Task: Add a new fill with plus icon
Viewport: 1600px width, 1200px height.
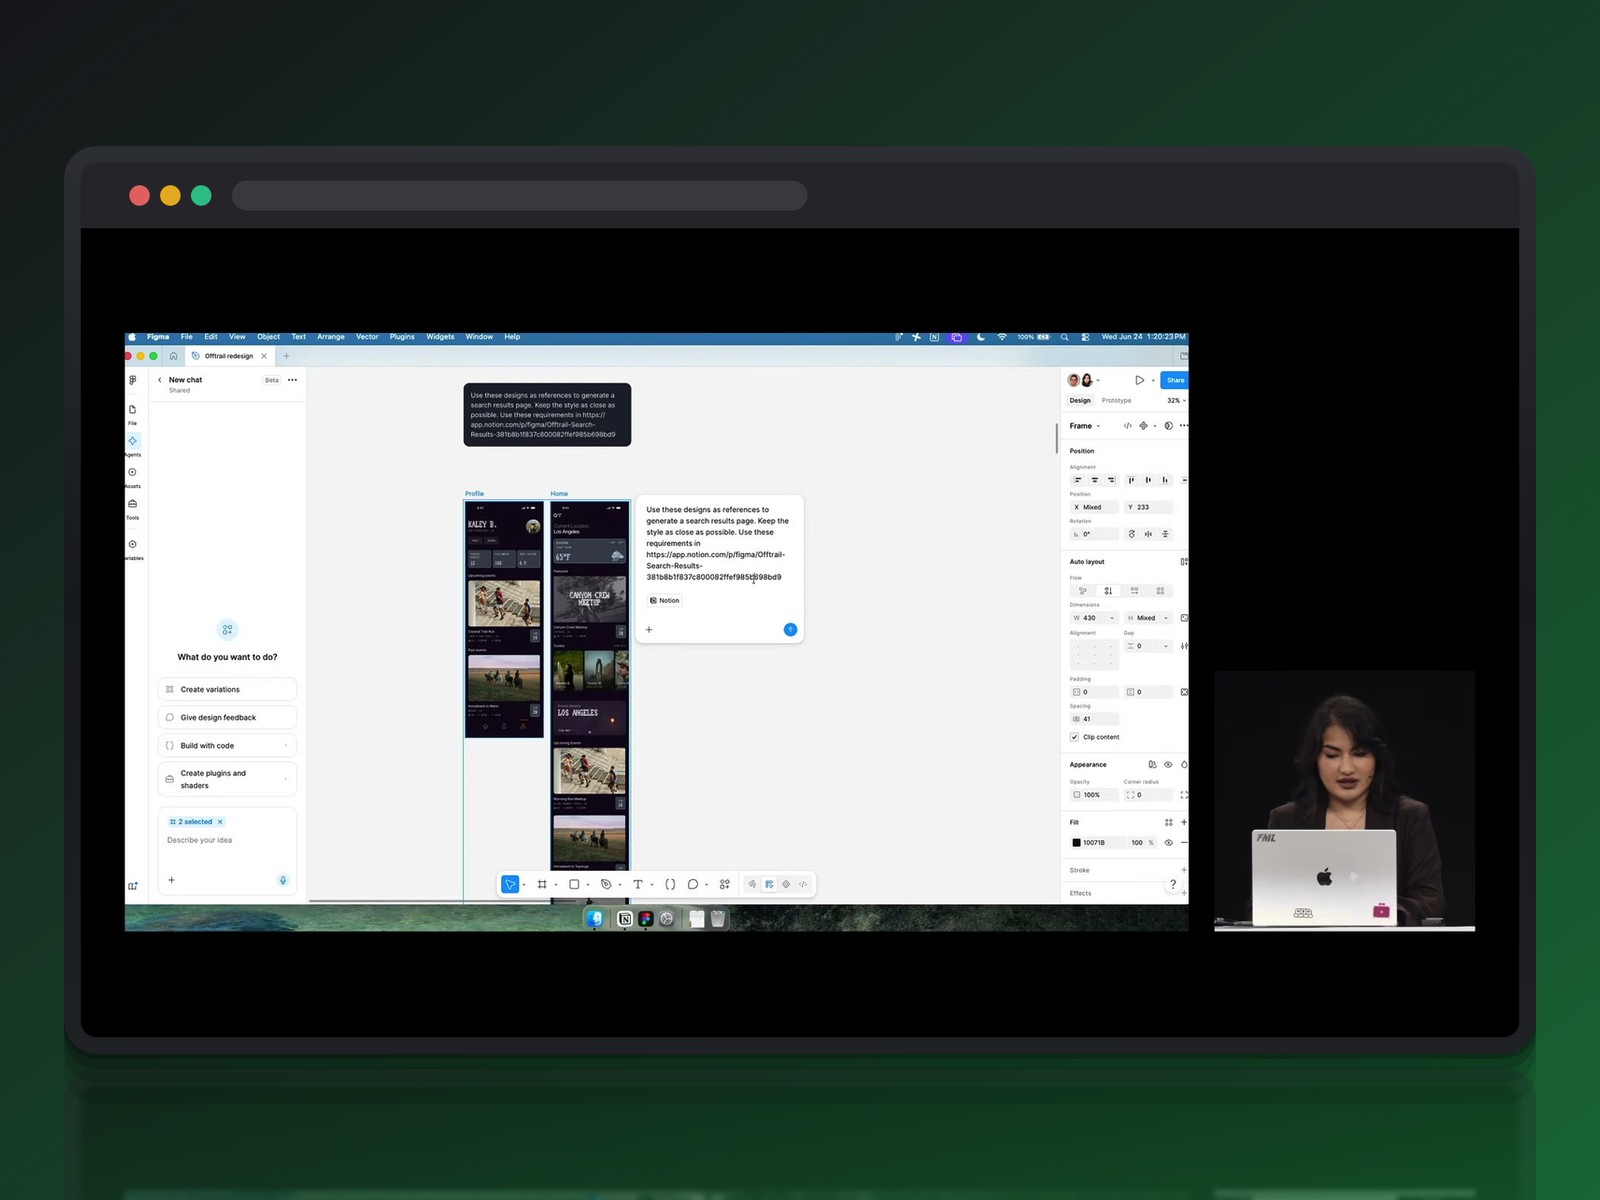Action: click(x=1184, y=822)
